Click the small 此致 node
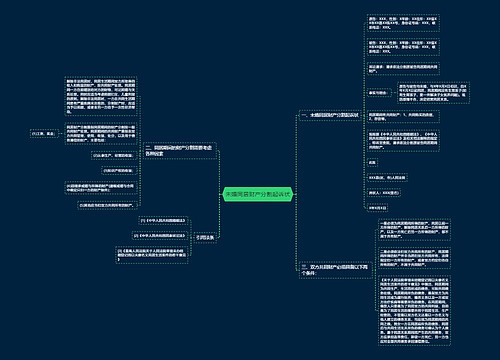 click(372, 163)
